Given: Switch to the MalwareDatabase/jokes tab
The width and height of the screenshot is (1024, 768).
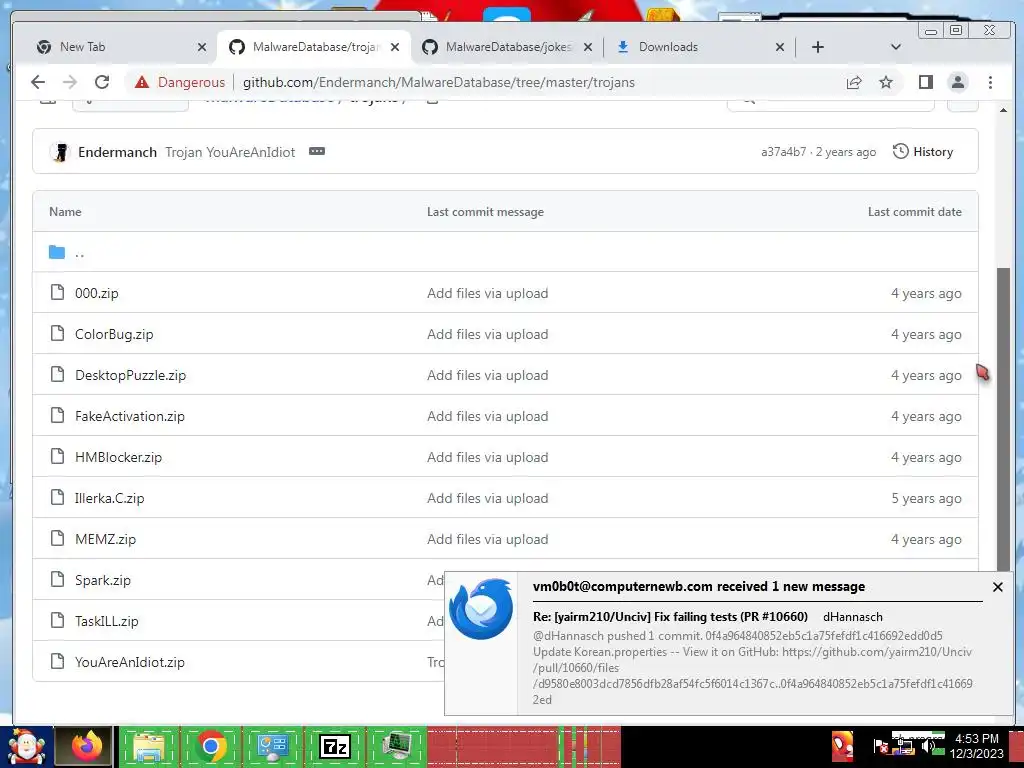Looking at the screenshot, I should (508, 47).
